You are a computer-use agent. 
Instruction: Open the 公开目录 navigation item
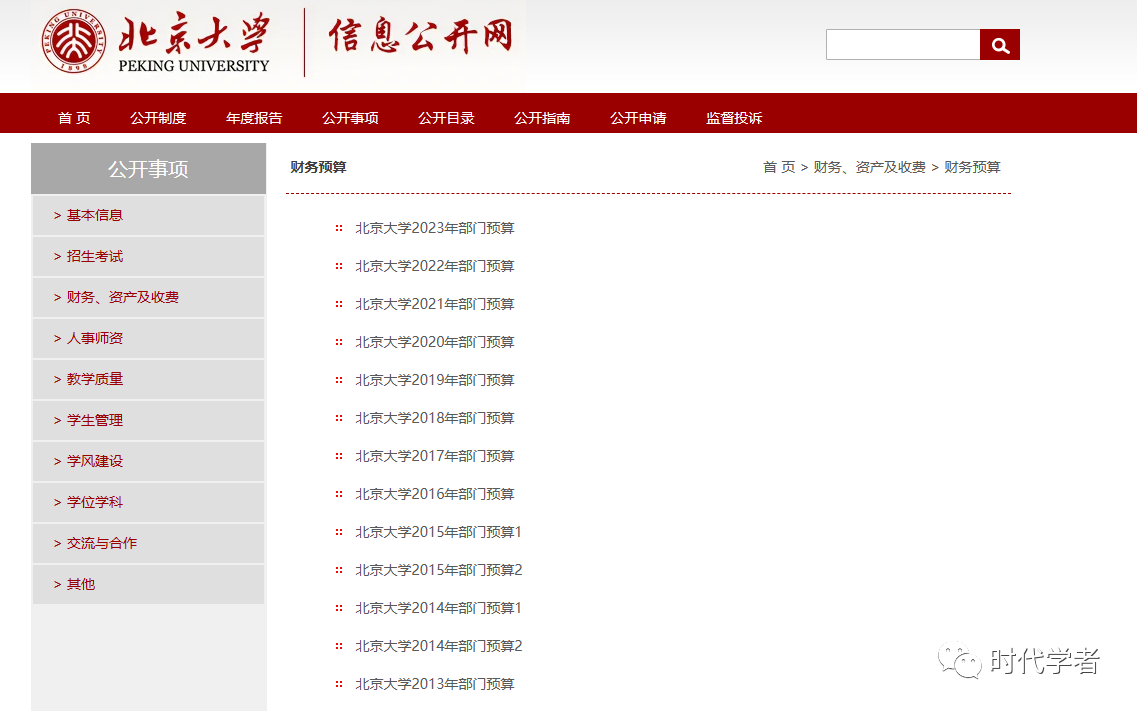pyautogui.click(x=446, y=118)
